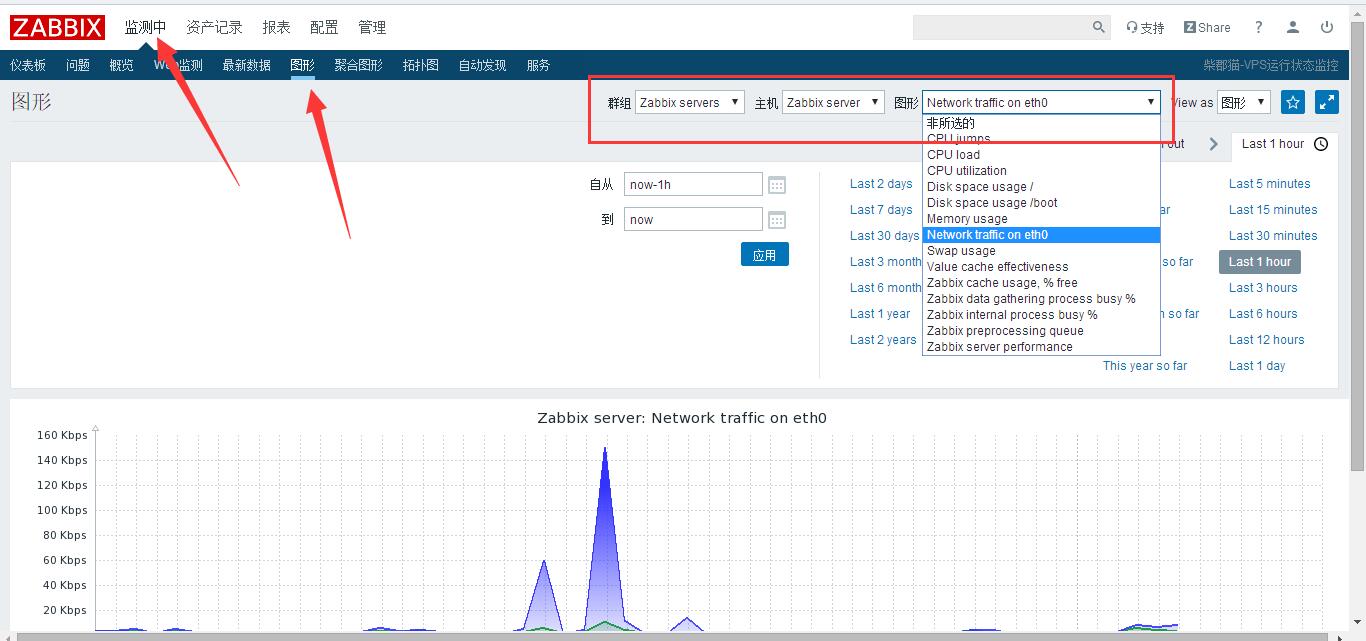
Task: Focus the 自从 now-1h input field
Action: tap(693, 185)
